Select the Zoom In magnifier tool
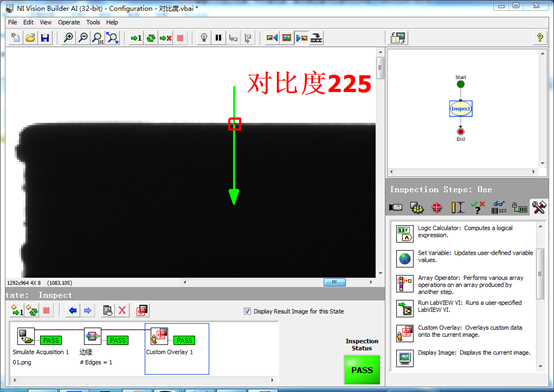Screen dimensions: 554x392 click(x=68, y=38)
